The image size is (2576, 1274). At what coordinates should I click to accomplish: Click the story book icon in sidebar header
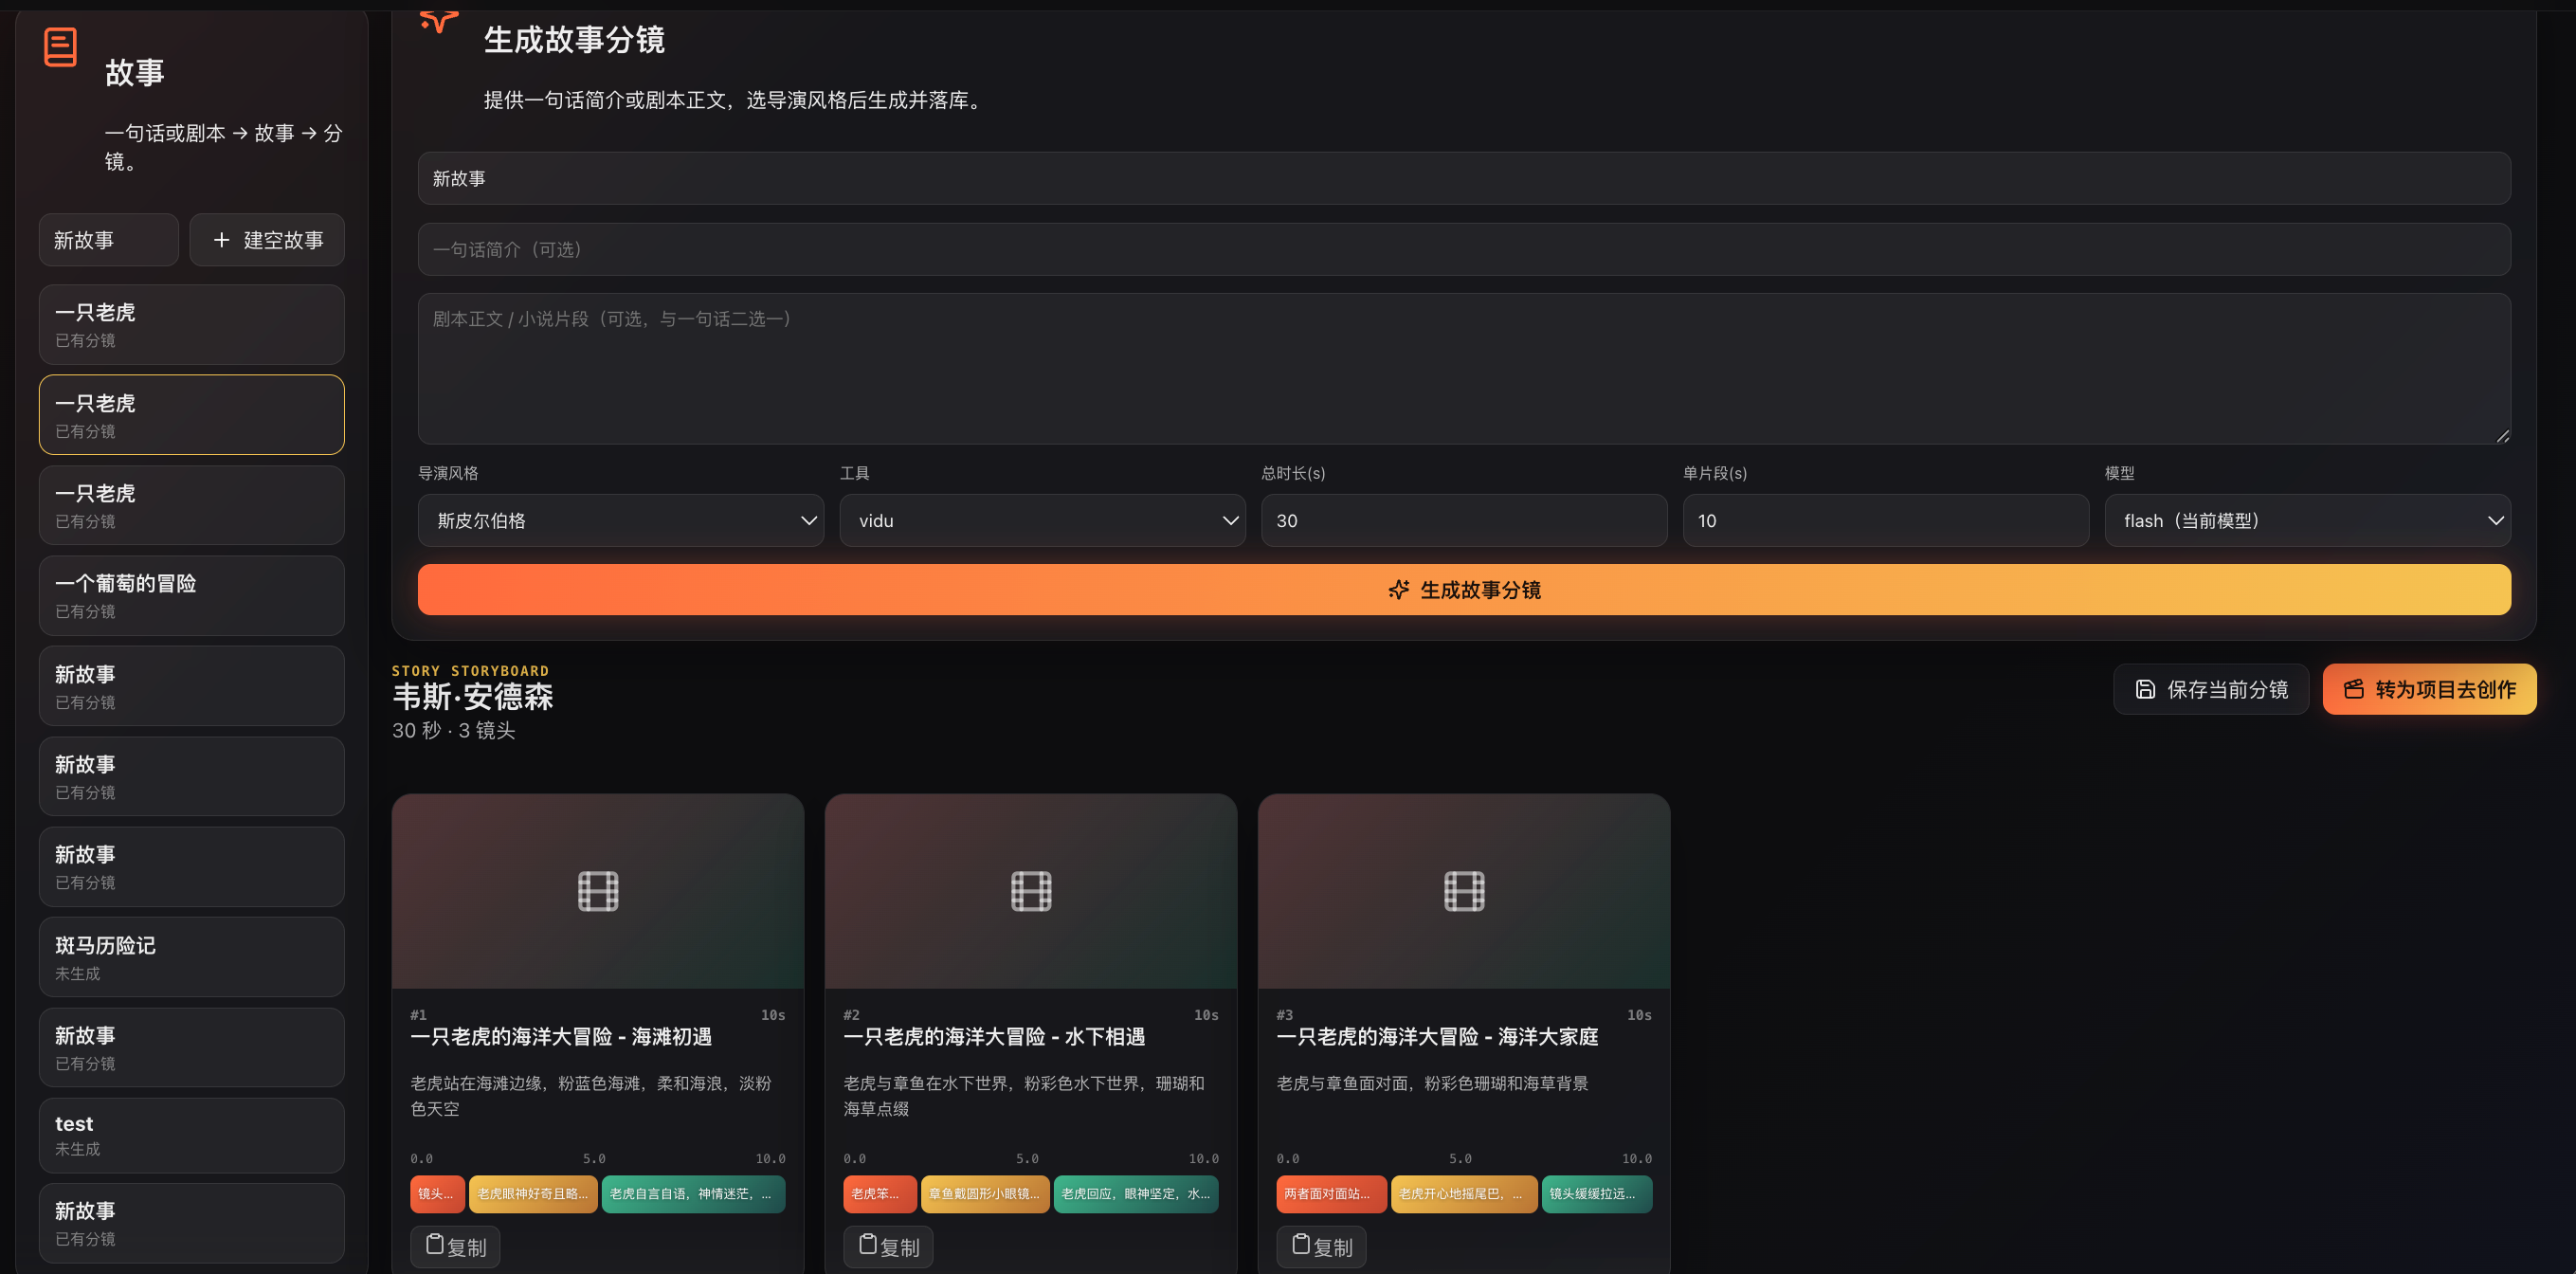[x=60, y=47]
